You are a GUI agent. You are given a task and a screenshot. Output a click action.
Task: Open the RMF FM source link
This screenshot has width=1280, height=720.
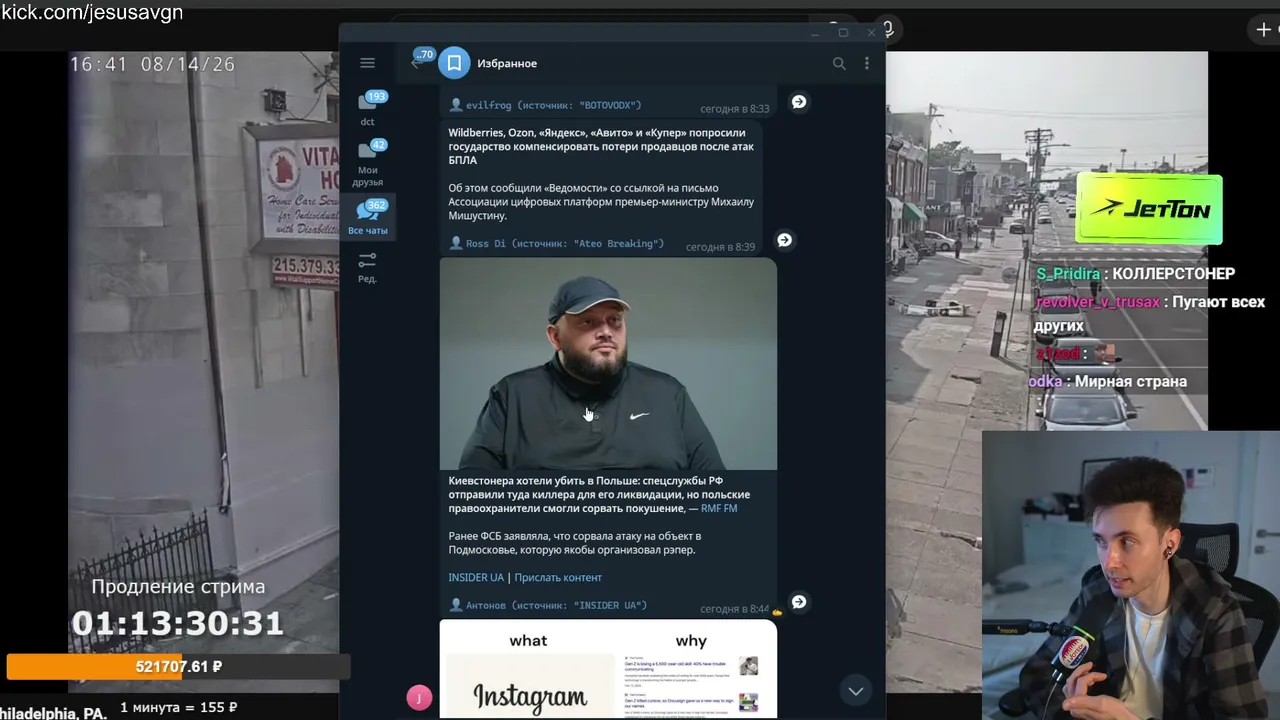tap(719, 508)
